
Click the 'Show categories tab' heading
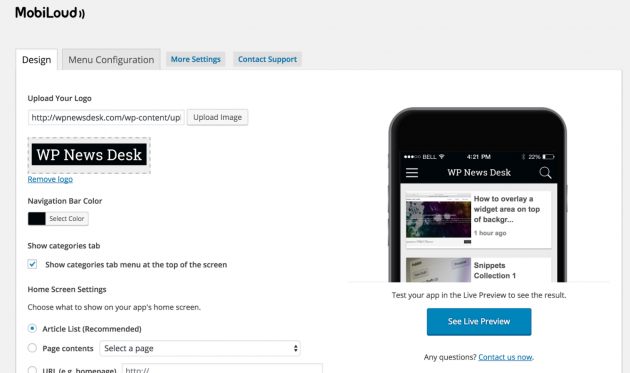pyautogui.click(x=64, y=246)
